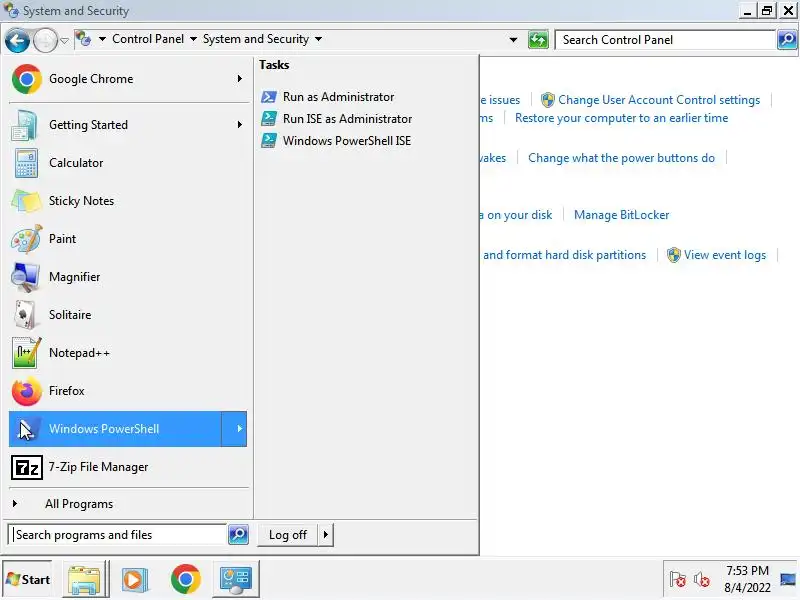The width and height of the screenshot is (800, 600).
Task: Open Manage BitLocker link
Action: tap(621, 215)
